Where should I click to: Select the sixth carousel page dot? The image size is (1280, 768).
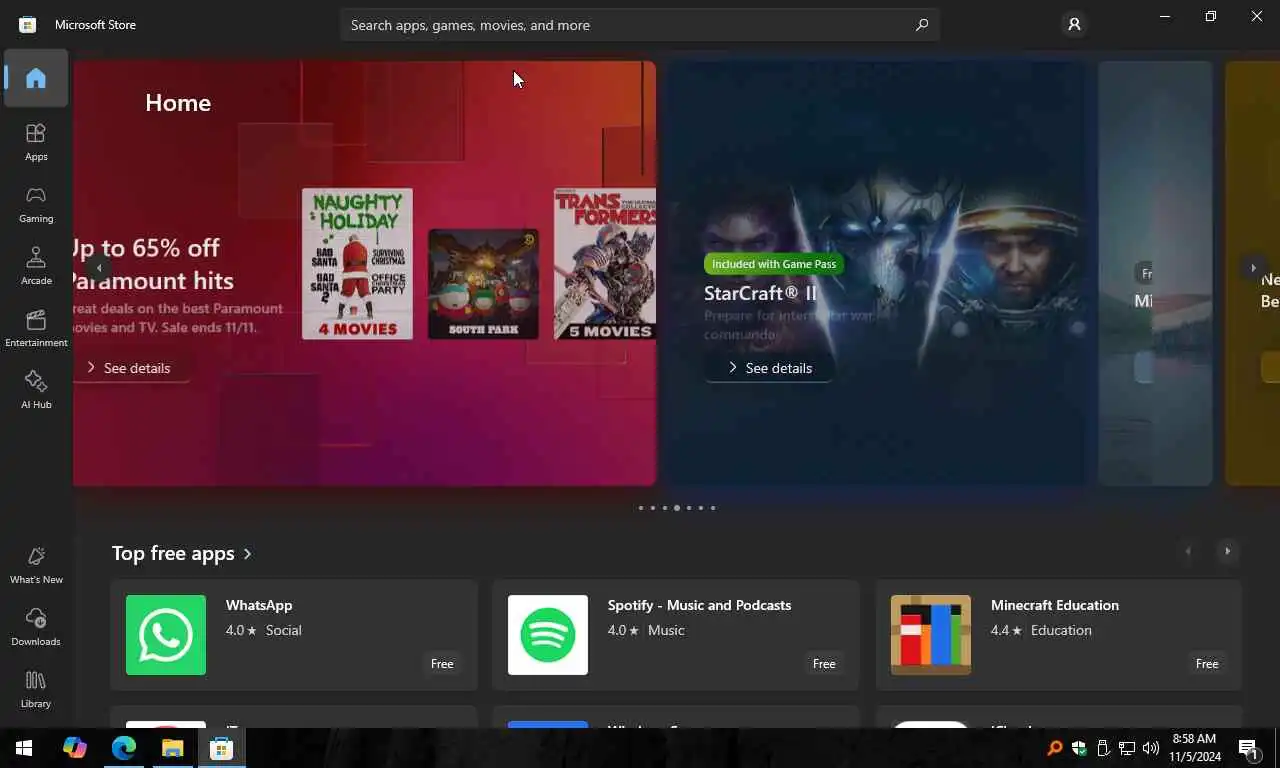[x=701, y=508]
